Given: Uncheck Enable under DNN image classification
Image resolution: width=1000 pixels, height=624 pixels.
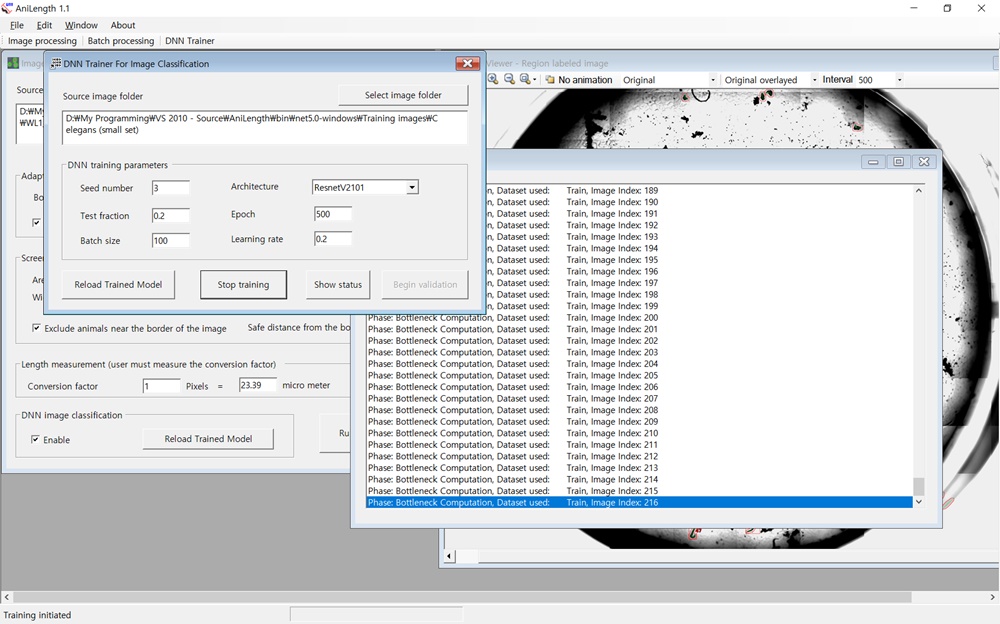Looking at the screenshot, I should point(37,440).
